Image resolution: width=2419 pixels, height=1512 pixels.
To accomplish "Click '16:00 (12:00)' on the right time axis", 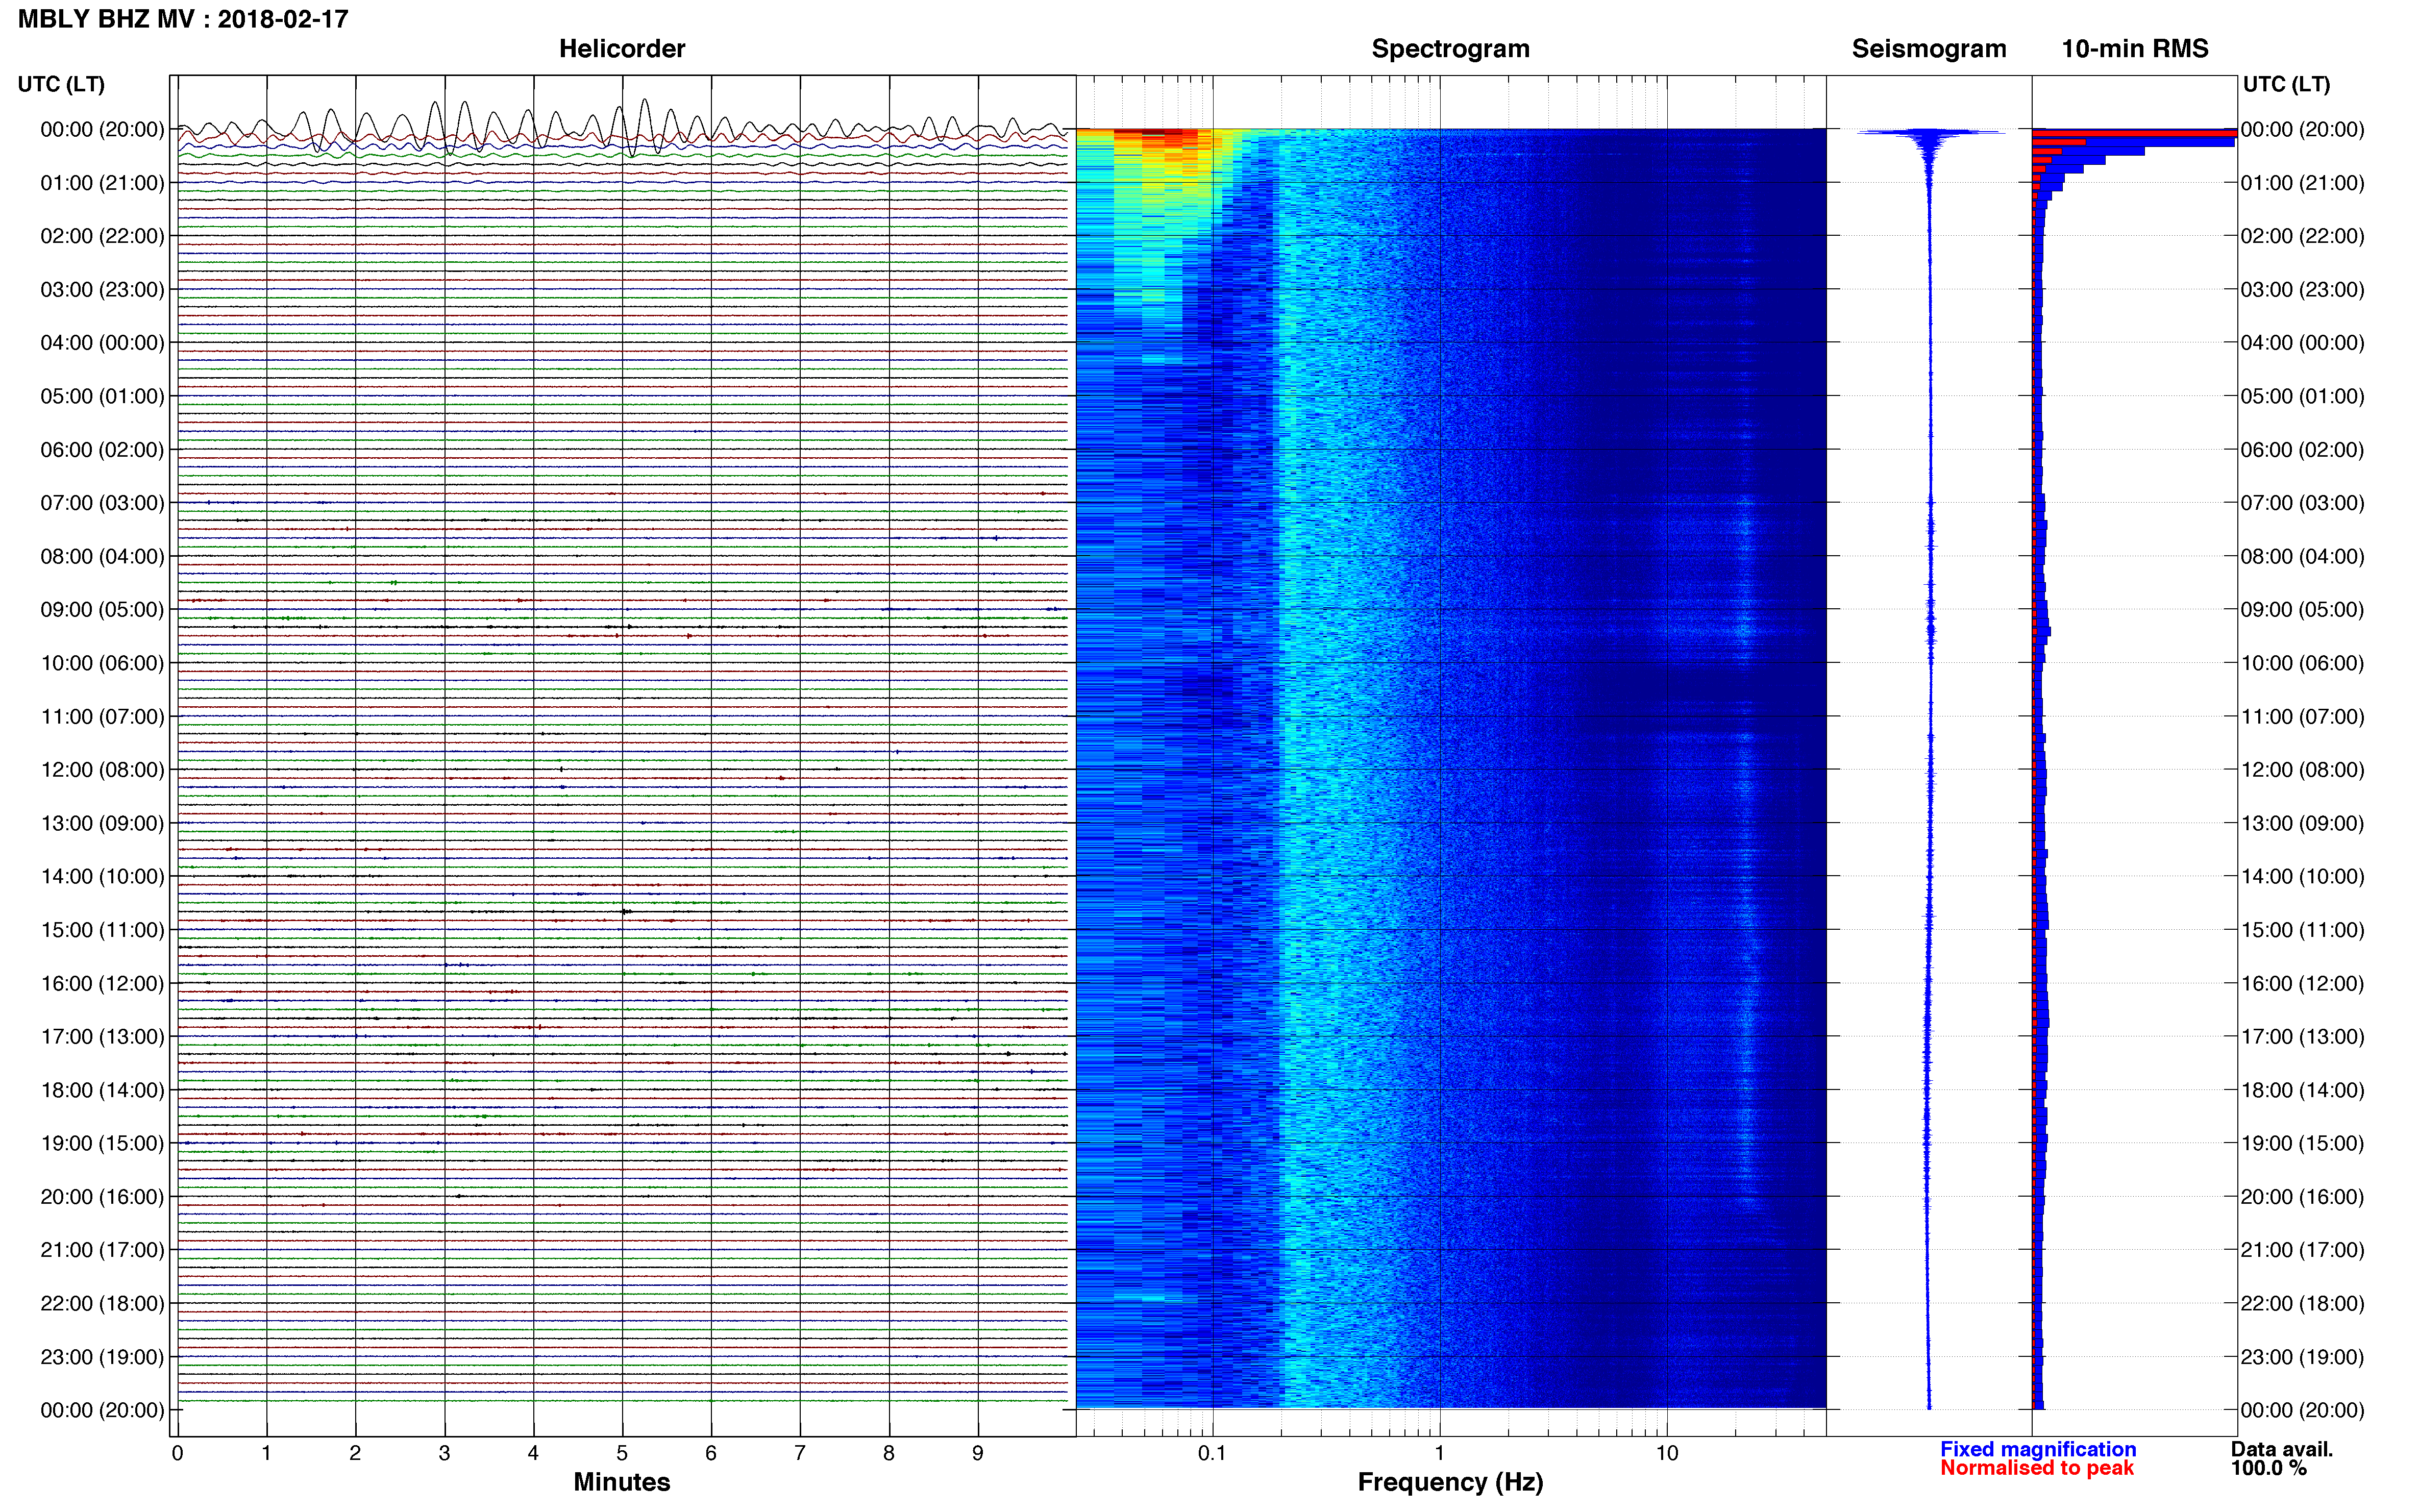I will pyautogui.click(x=2302, y=984).
